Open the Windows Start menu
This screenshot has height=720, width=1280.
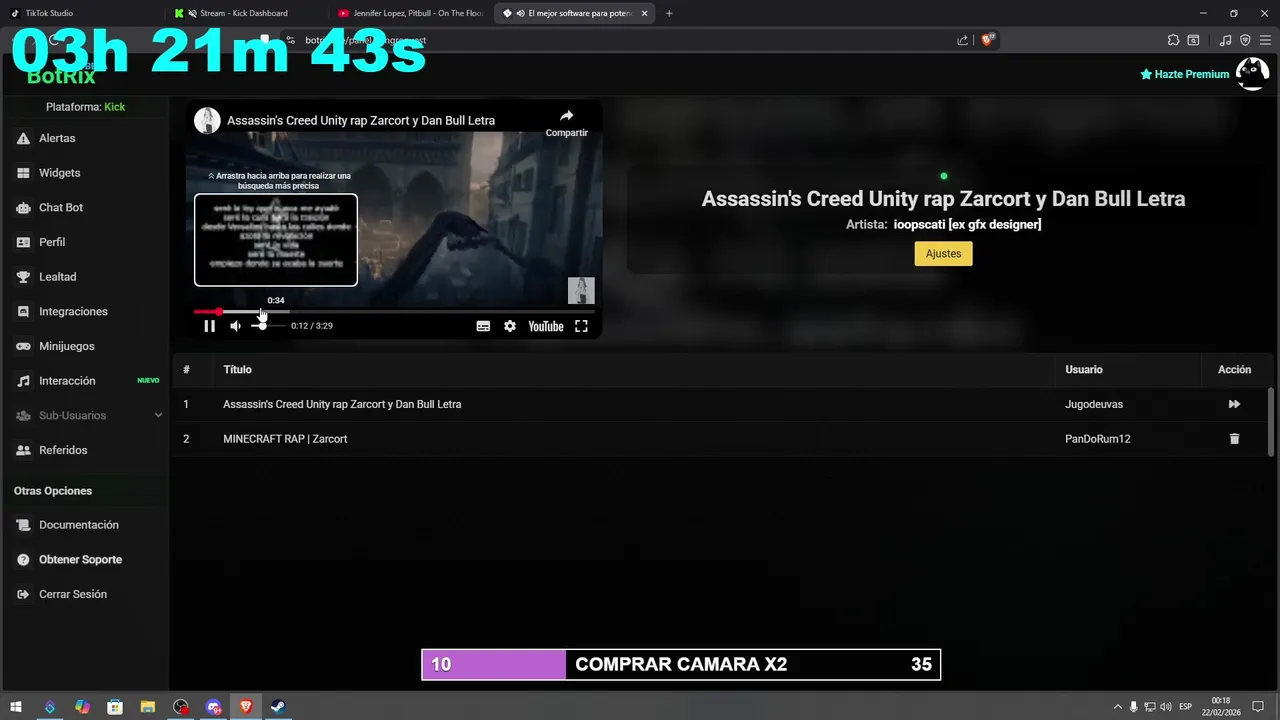(16, 707)
